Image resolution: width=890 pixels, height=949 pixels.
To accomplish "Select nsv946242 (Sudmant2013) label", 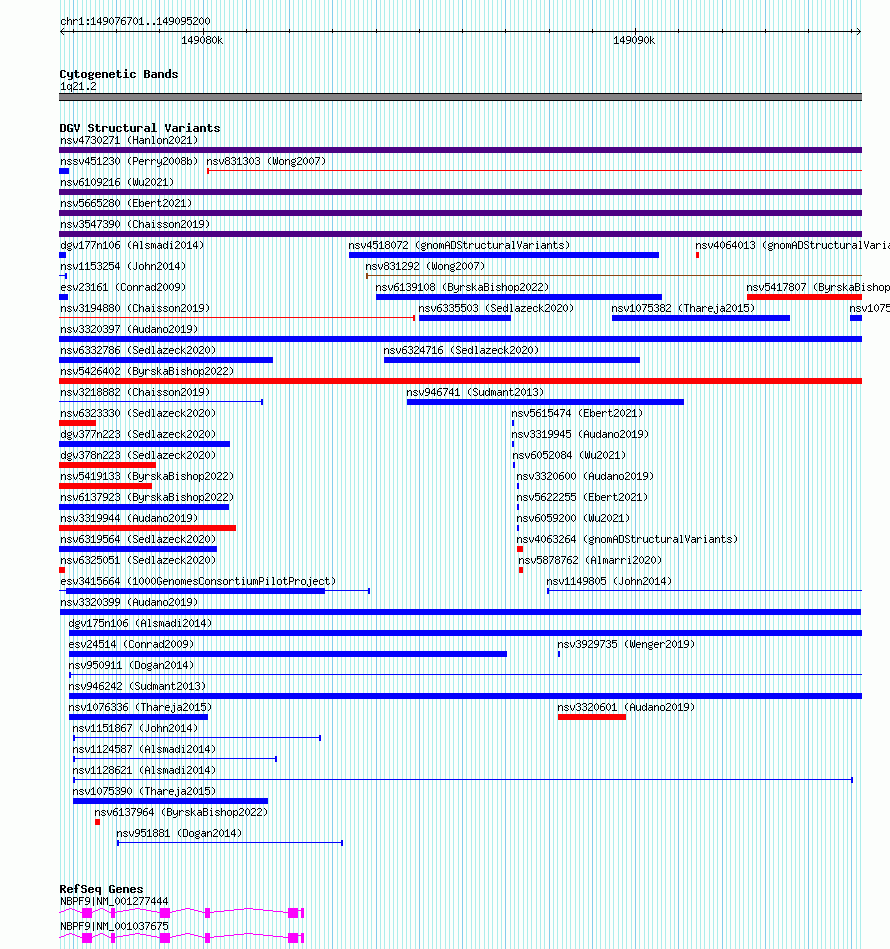I will tap(137, 687).
